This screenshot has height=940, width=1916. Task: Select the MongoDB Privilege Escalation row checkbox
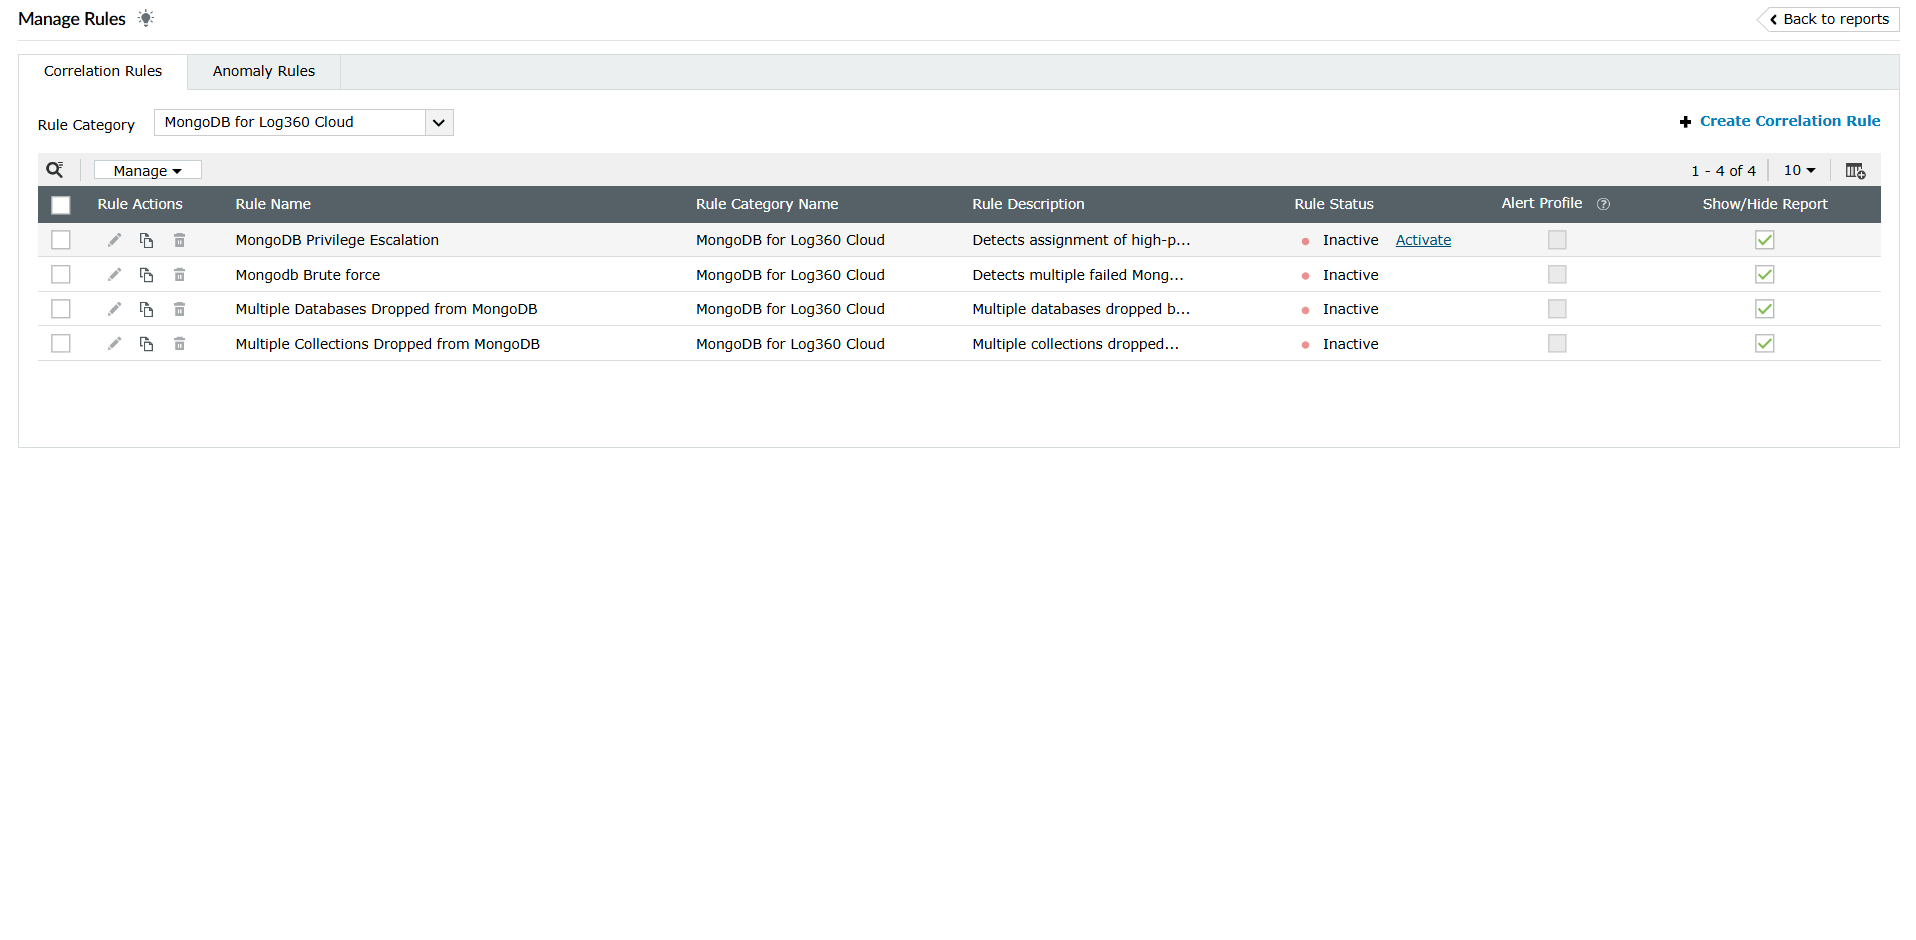point(61,240)
